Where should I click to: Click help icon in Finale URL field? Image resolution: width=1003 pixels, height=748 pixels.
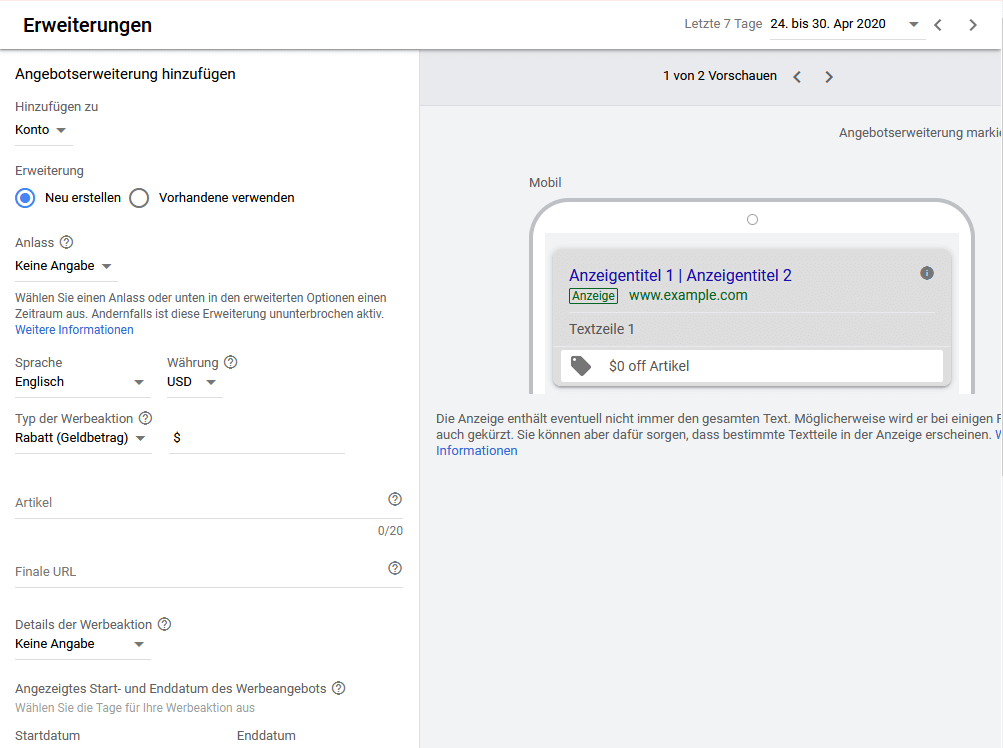point(394,568)
